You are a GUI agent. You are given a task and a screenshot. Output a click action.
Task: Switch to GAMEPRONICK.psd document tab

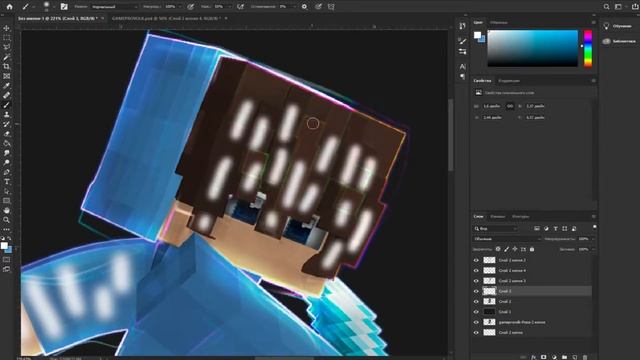click(166, 18)
